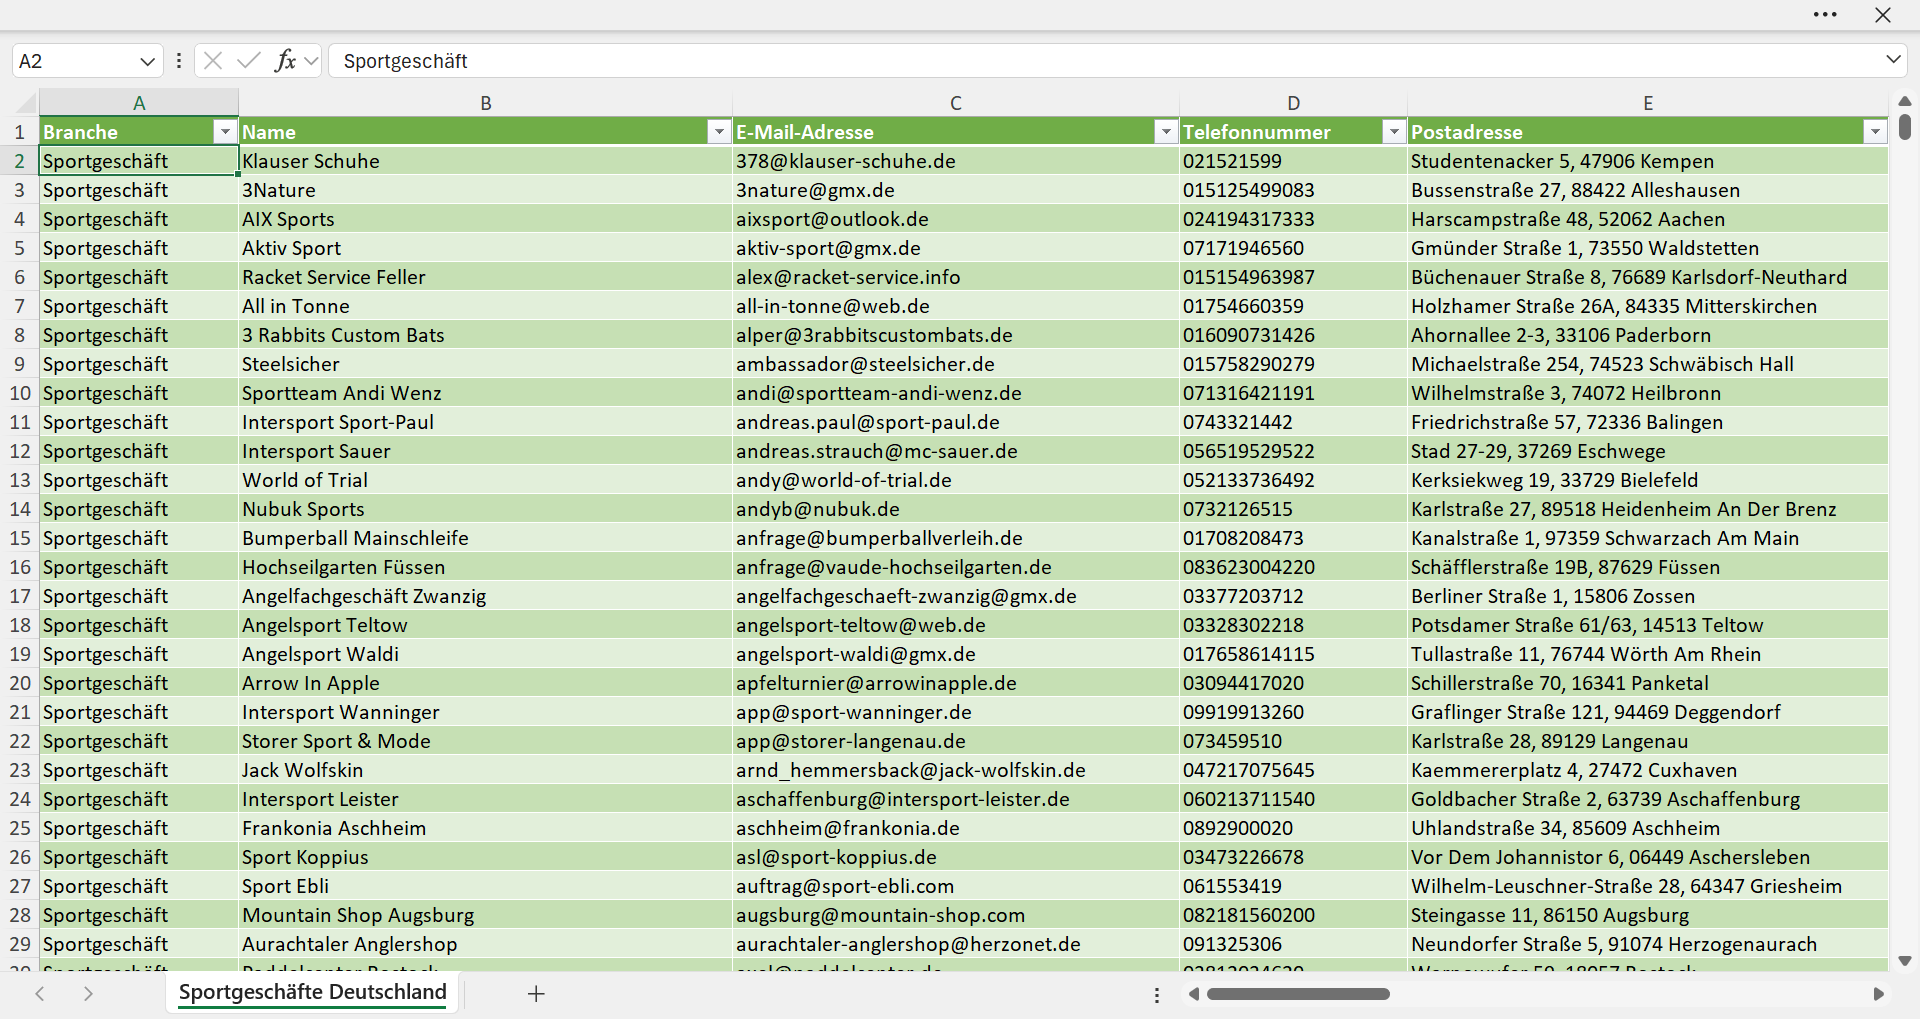Open the Telefonnummer filter dropdown
1920x1020 pixels.
click(1394, 132)
